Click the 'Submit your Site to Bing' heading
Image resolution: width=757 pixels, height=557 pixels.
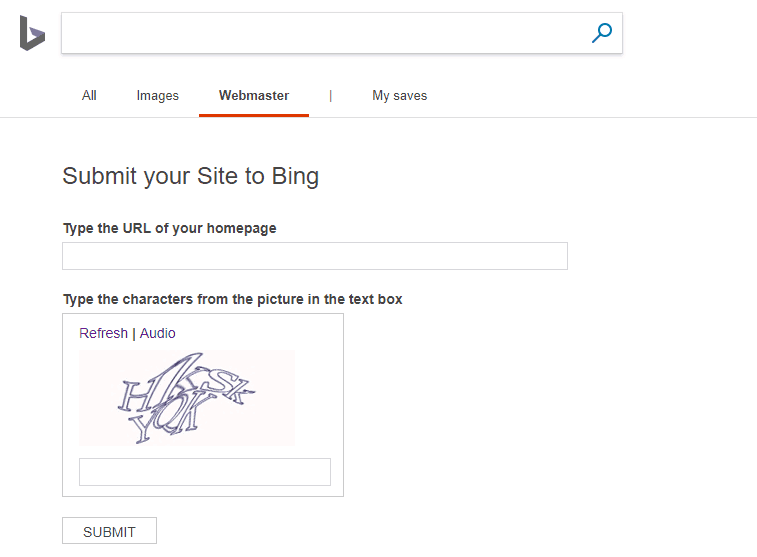(191, 176)
